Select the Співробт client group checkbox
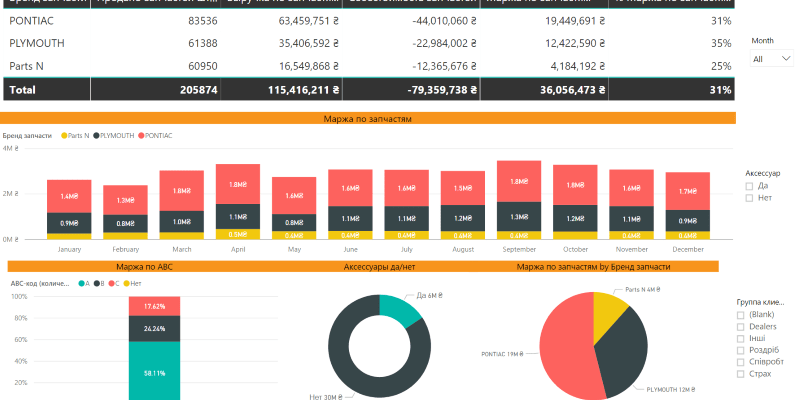Viewport: 800px width, 400px height. point(740,362)
